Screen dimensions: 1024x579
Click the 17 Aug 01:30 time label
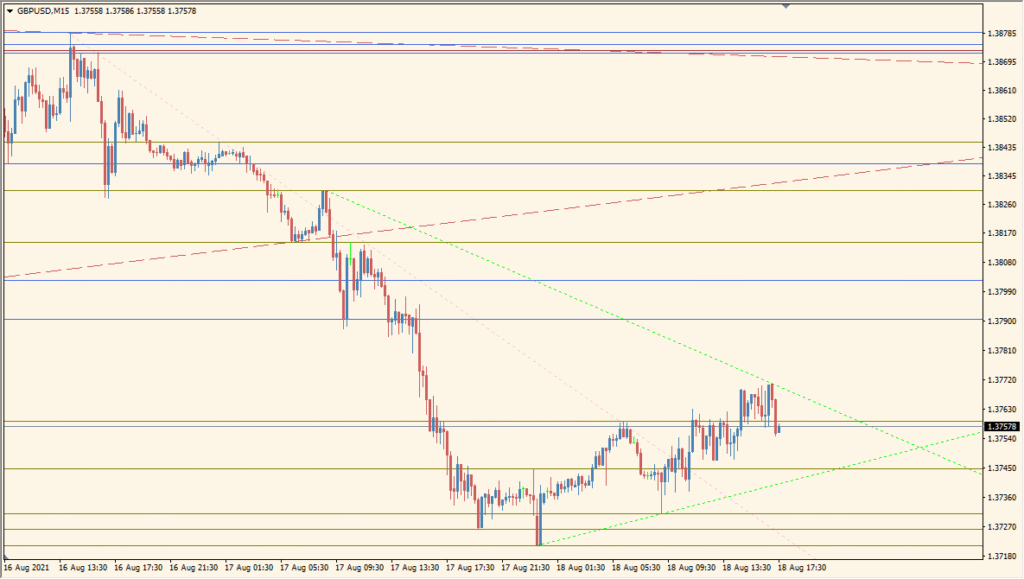[x=249, y=568]
